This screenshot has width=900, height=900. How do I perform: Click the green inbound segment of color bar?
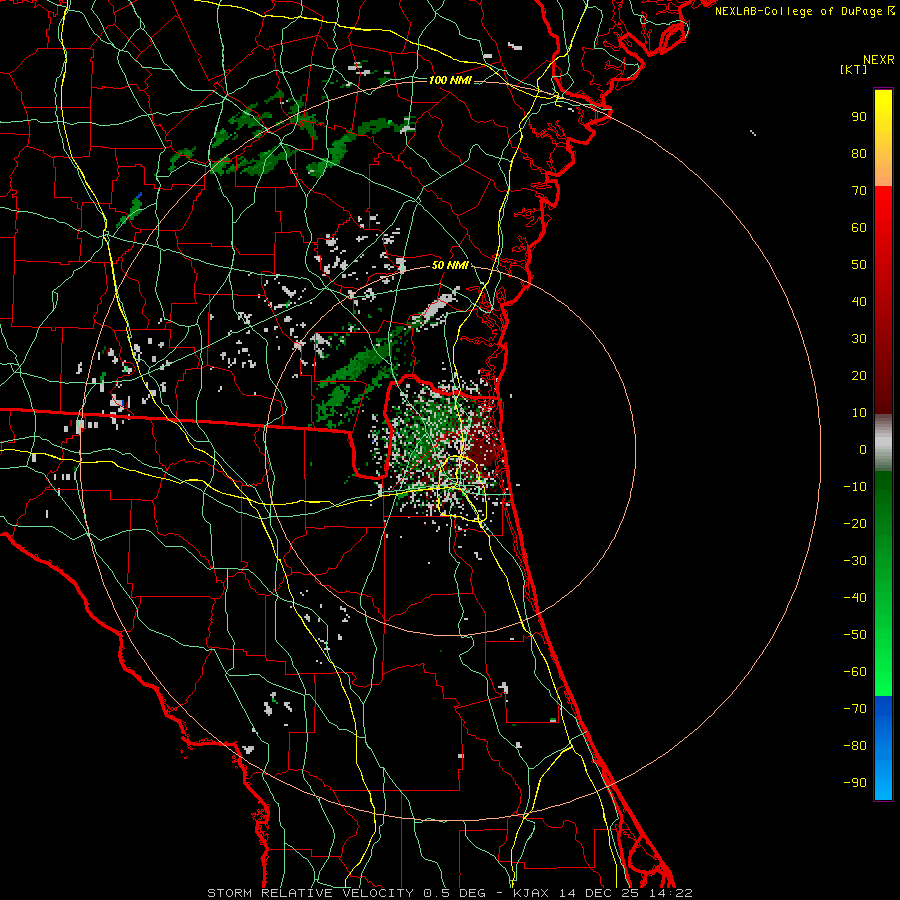coord(883,584)
